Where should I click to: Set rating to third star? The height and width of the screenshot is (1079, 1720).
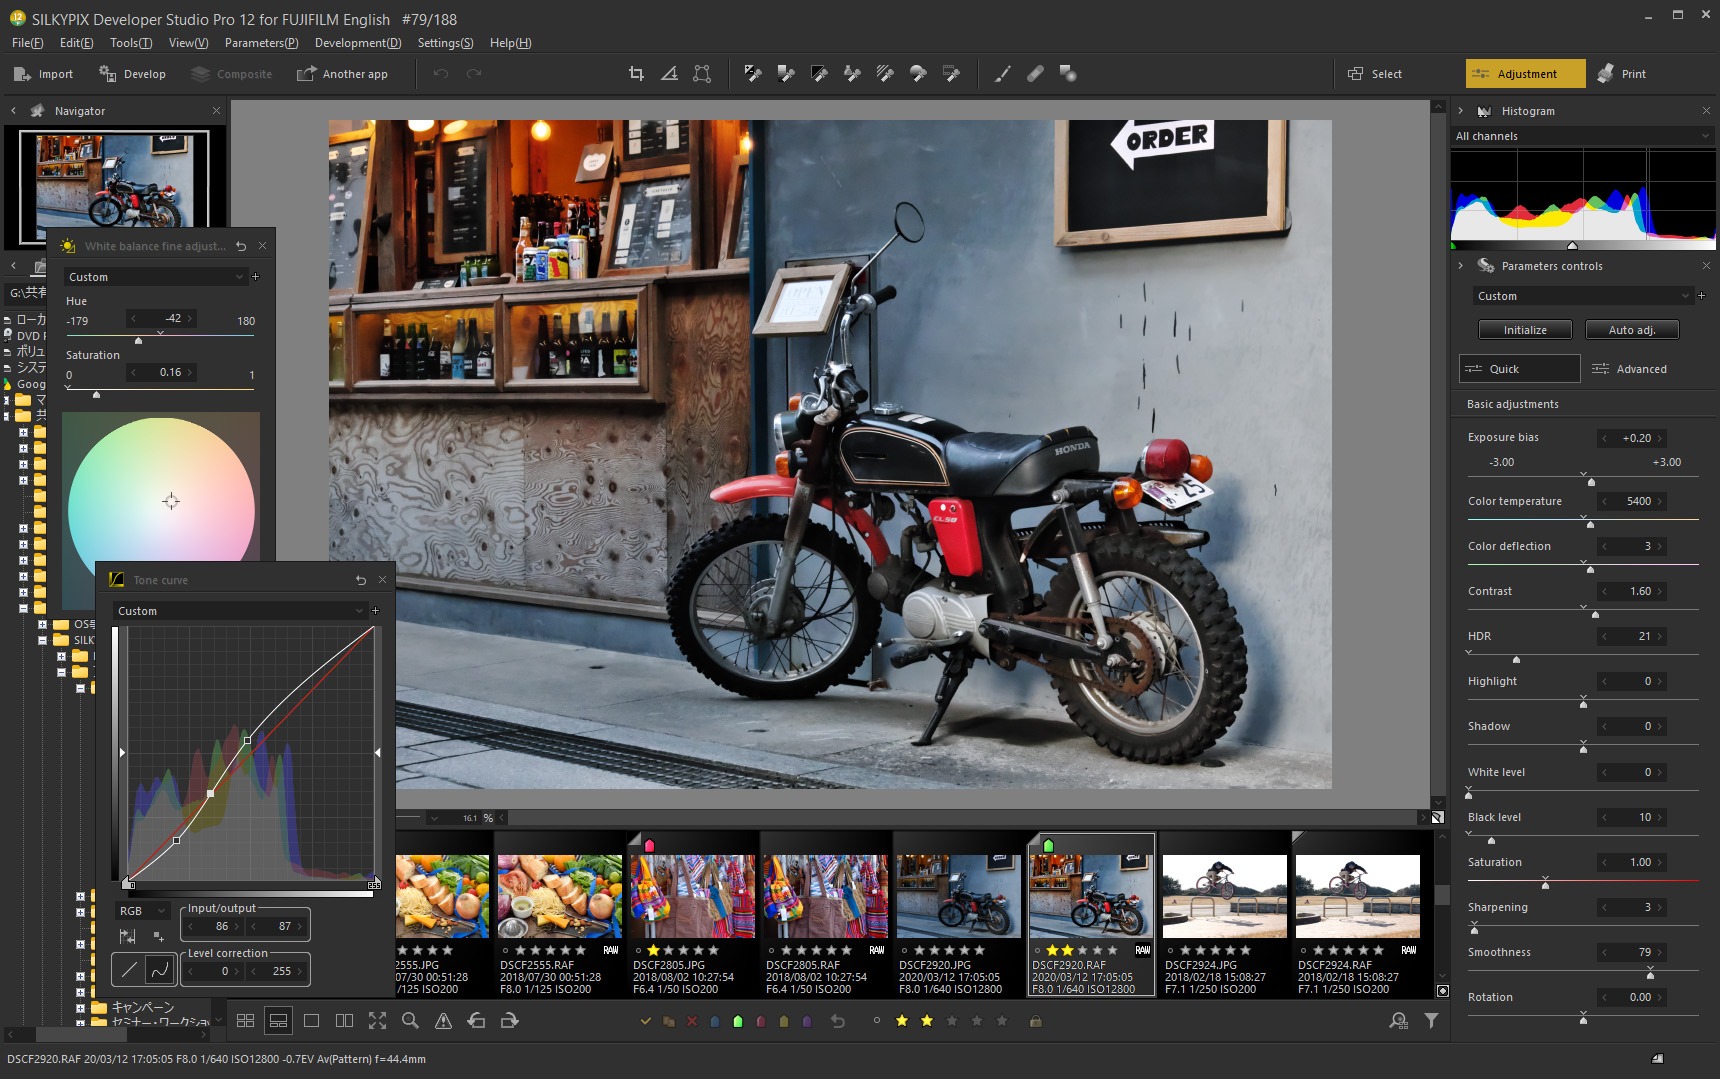(x=952, y=1021)
